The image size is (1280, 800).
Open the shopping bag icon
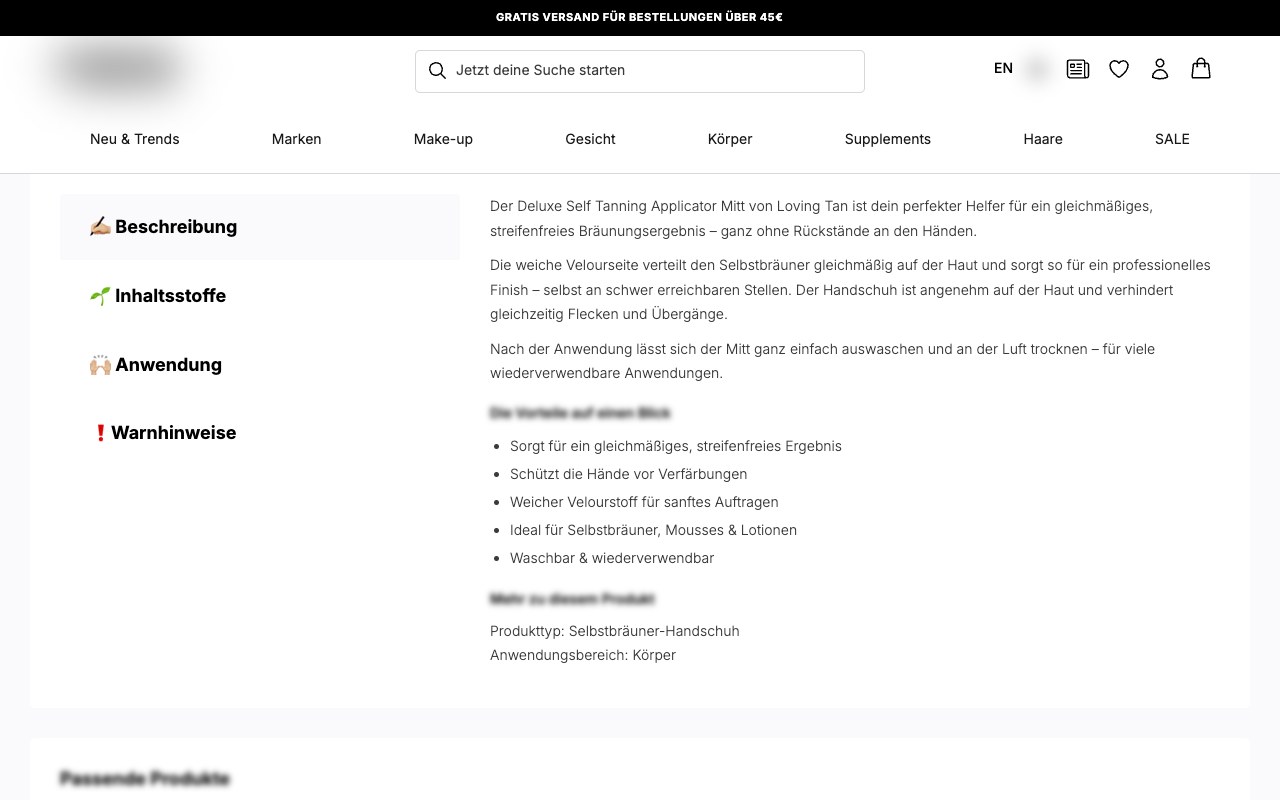point(1201,68)
